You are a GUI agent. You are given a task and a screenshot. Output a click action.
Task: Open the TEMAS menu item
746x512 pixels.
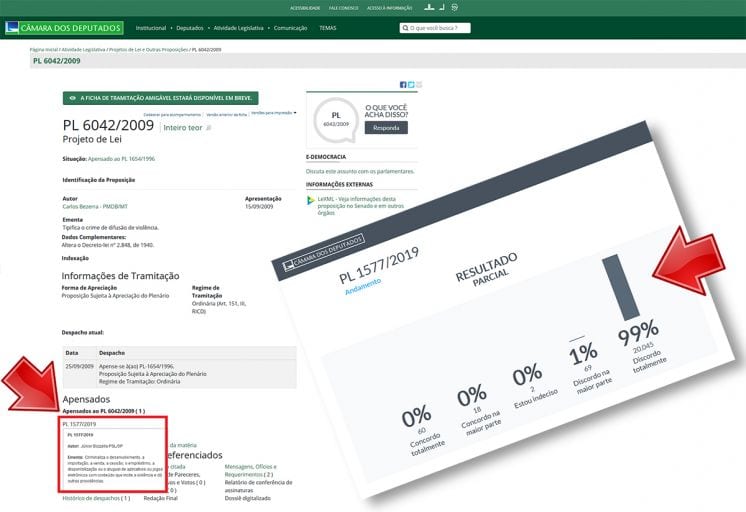coord(328,28)
